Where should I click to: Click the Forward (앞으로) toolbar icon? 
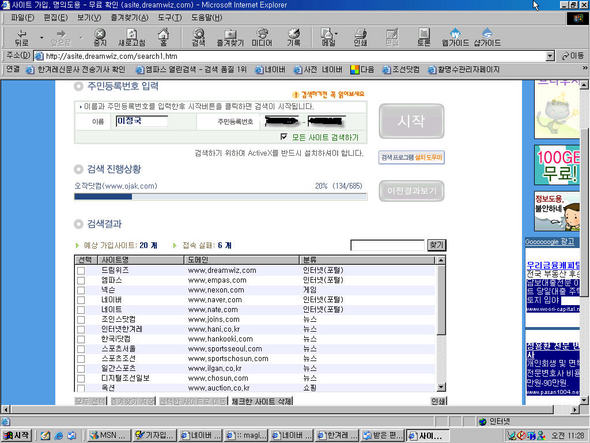click(61, 37)
